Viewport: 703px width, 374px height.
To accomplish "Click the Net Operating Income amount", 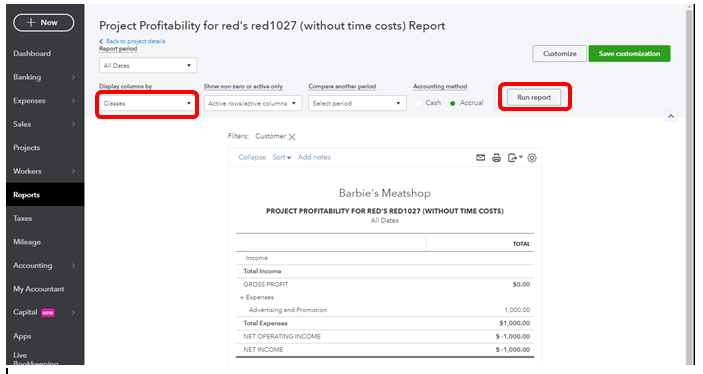I will pyautogui.click(x=513, y=336).
